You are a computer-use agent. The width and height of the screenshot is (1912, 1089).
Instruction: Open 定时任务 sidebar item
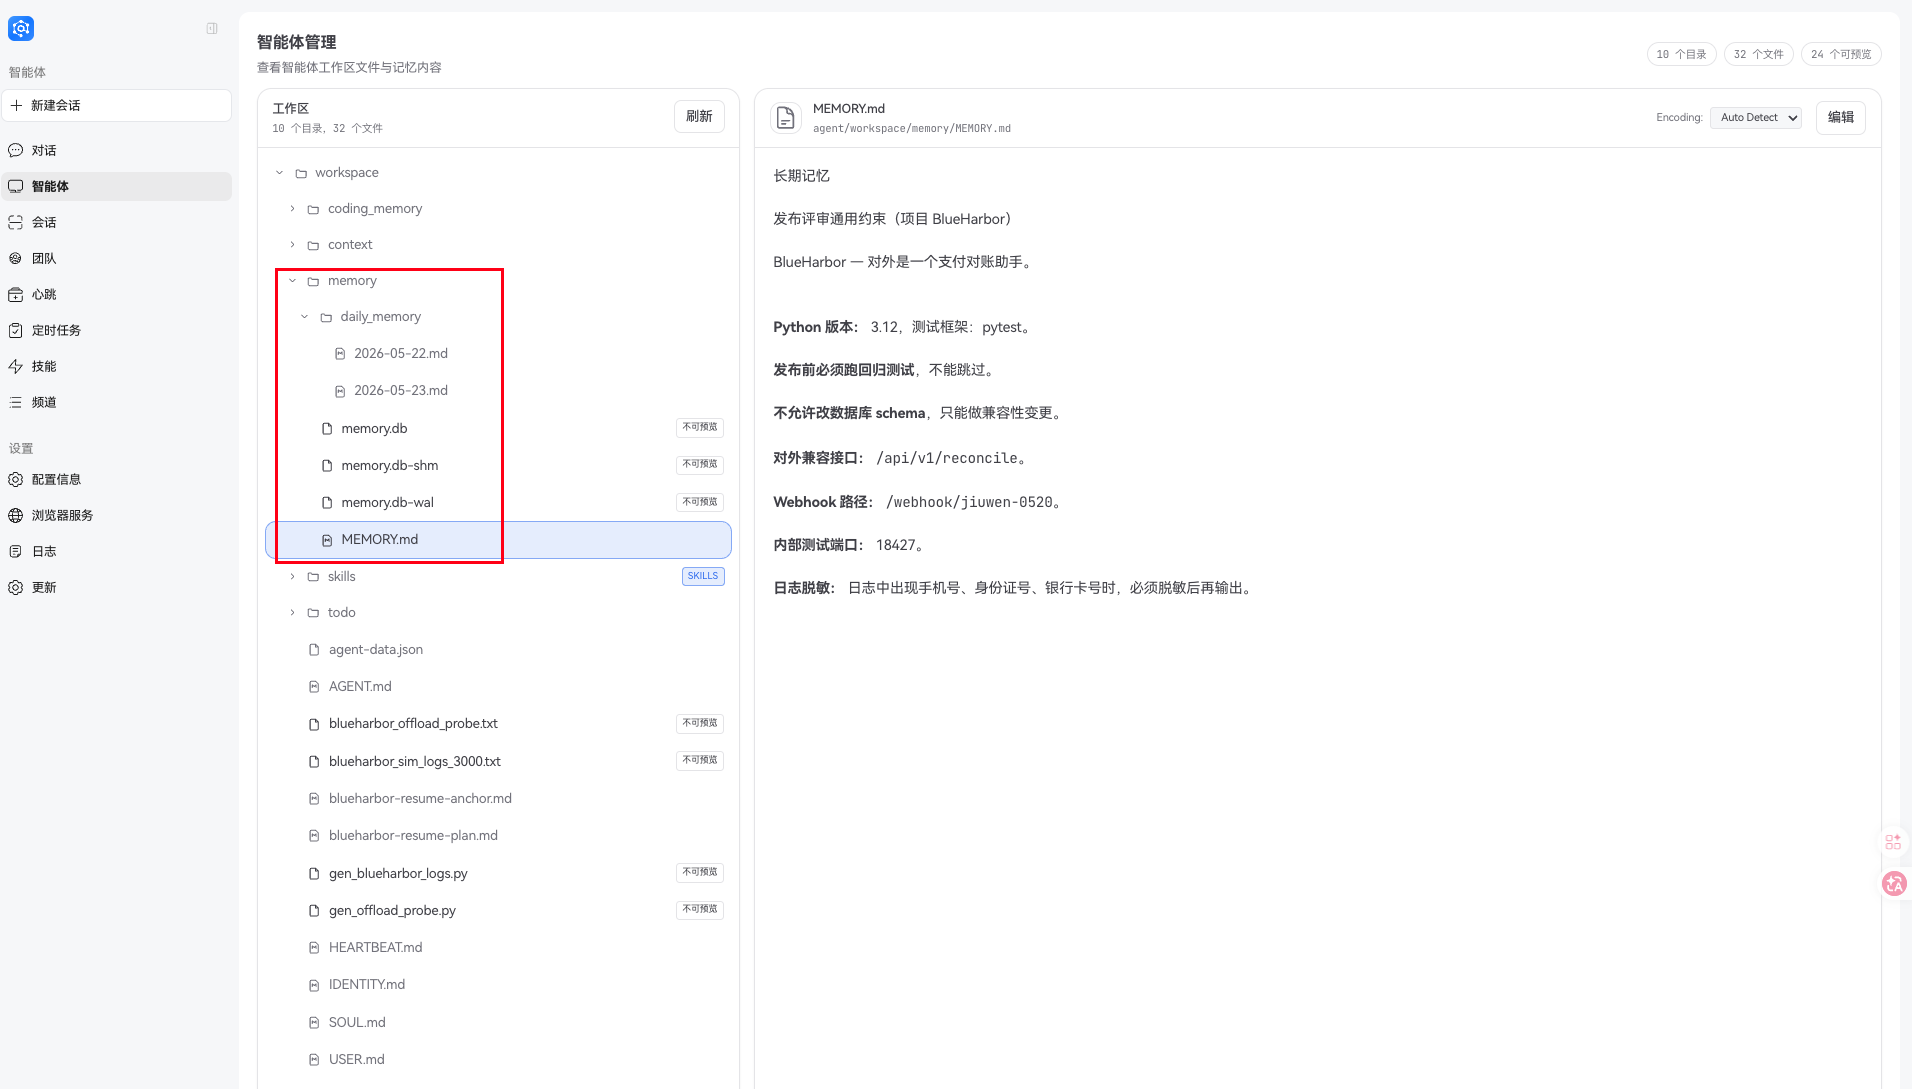117,330
